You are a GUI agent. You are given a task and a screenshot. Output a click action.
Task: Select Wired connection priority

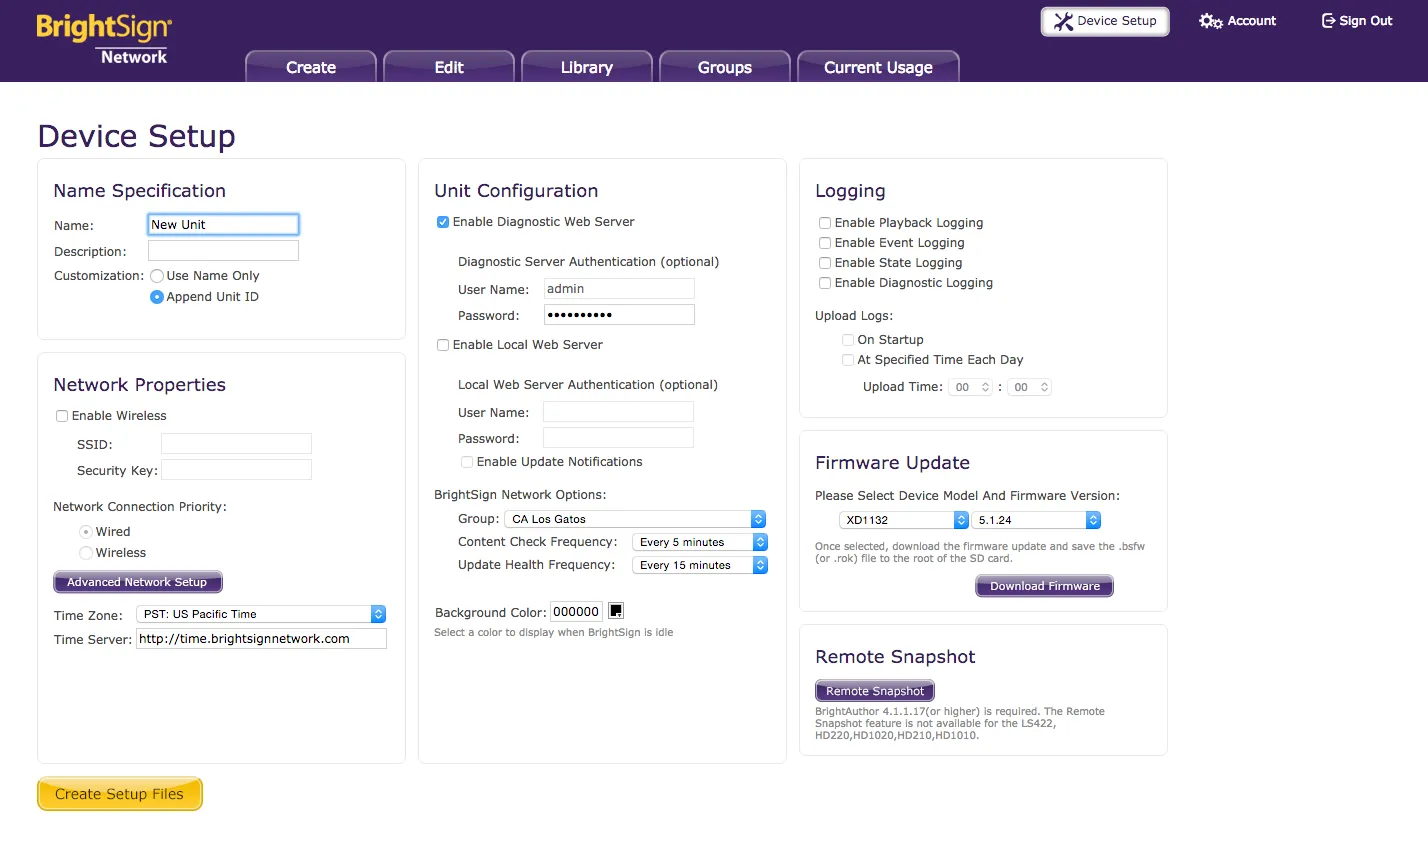(x=86, y=532)
